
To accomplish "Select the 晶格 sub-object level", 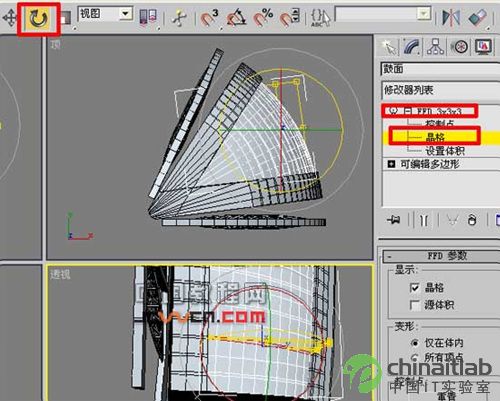I will pyautogui.click(x=435, y=137).
